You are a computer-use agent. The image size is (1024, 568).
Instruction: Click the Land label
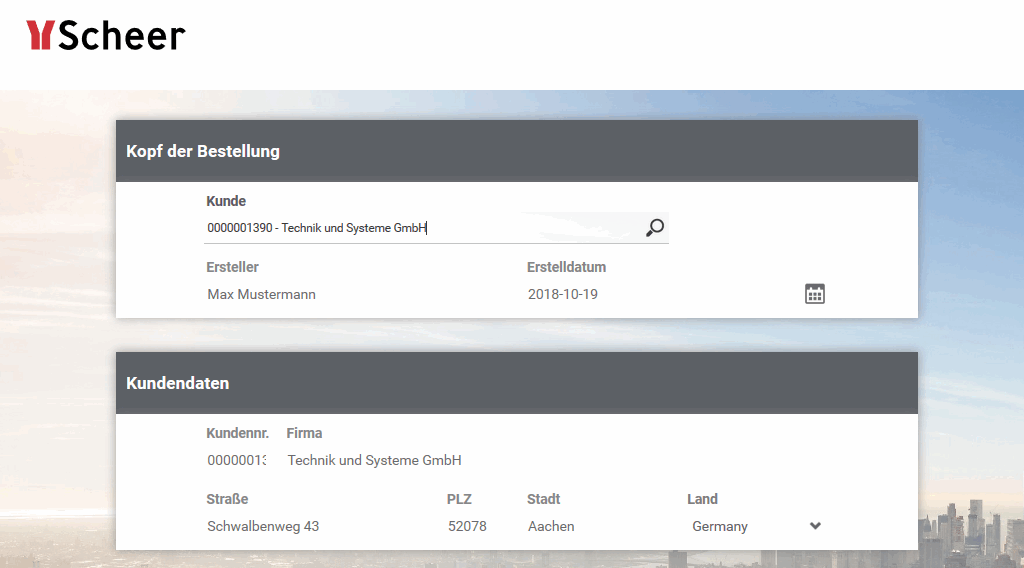pyautogui.click(x=702, y=499)
